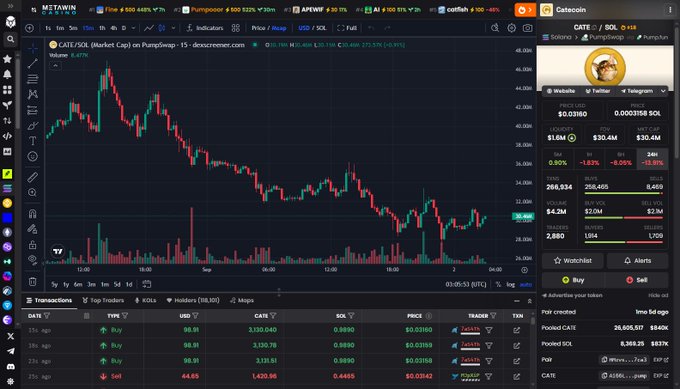
Task: Open the timeframe dropdown arrow
Action: (133, 28)
